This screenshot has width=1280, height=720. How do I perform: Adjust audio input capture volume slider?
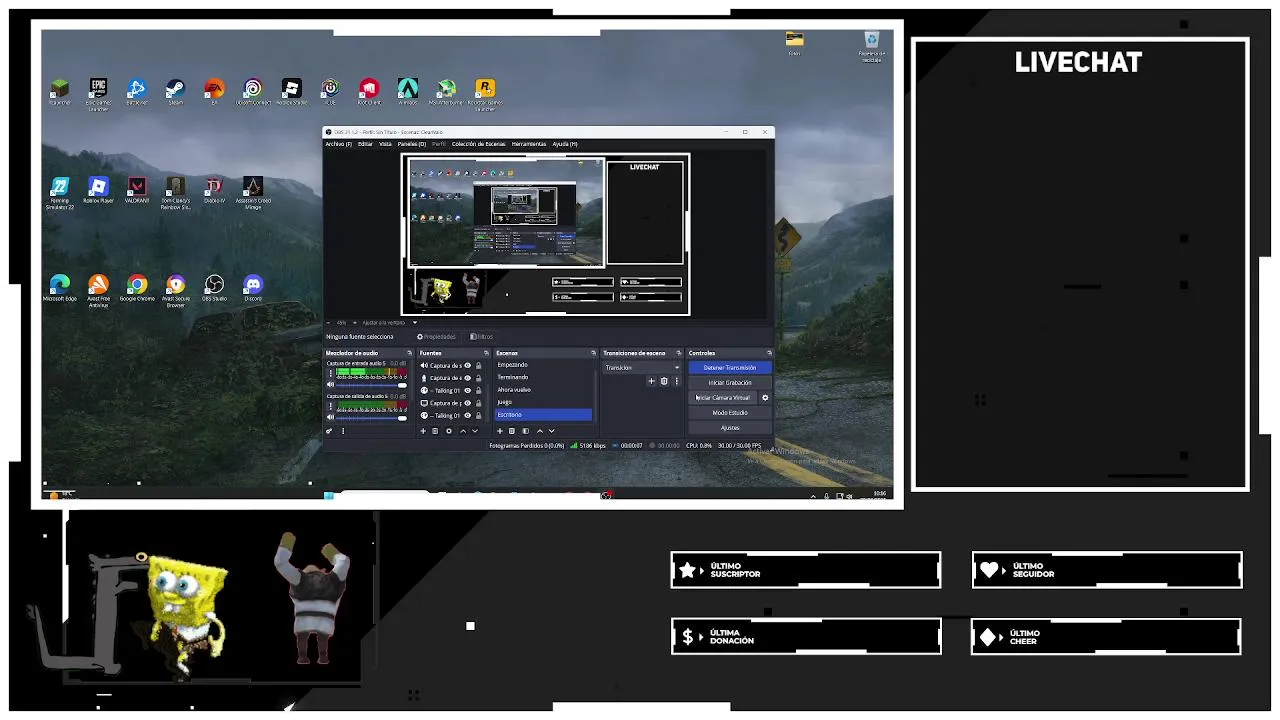tap(372, 385)
